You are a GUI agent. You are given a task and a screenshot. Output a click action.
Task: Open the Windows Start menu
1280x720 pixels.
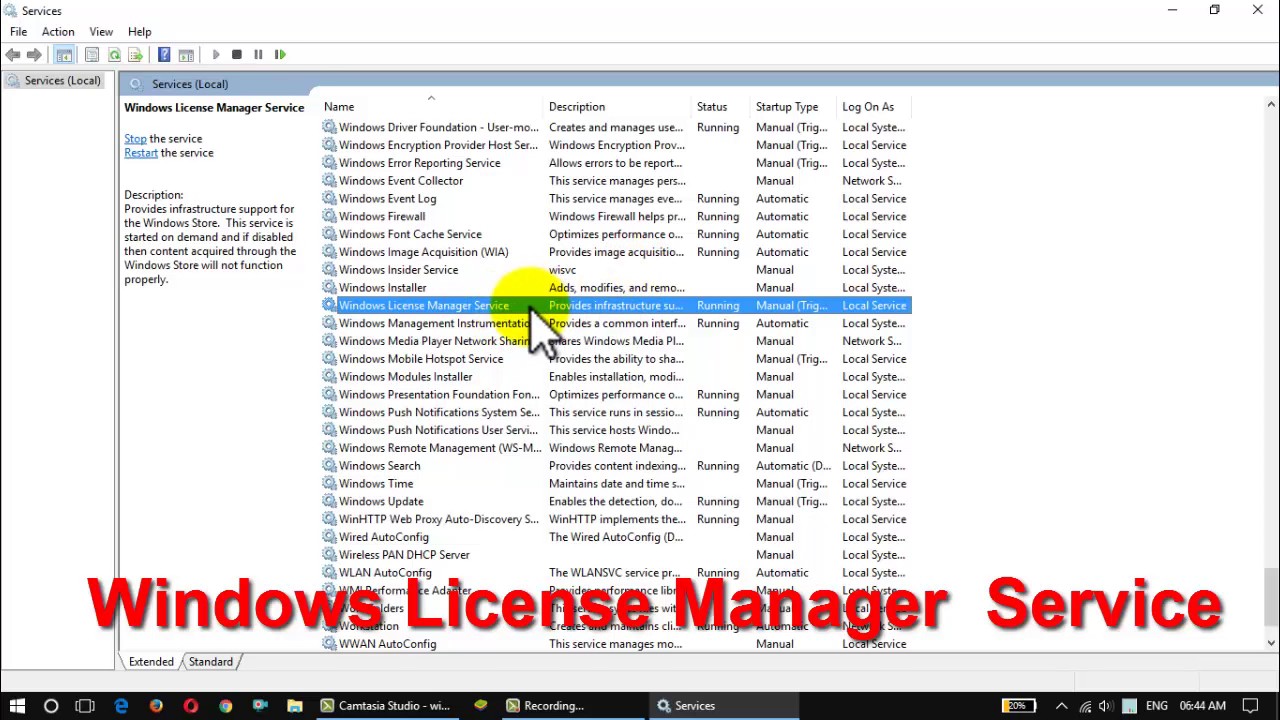(x=17, y=706)
